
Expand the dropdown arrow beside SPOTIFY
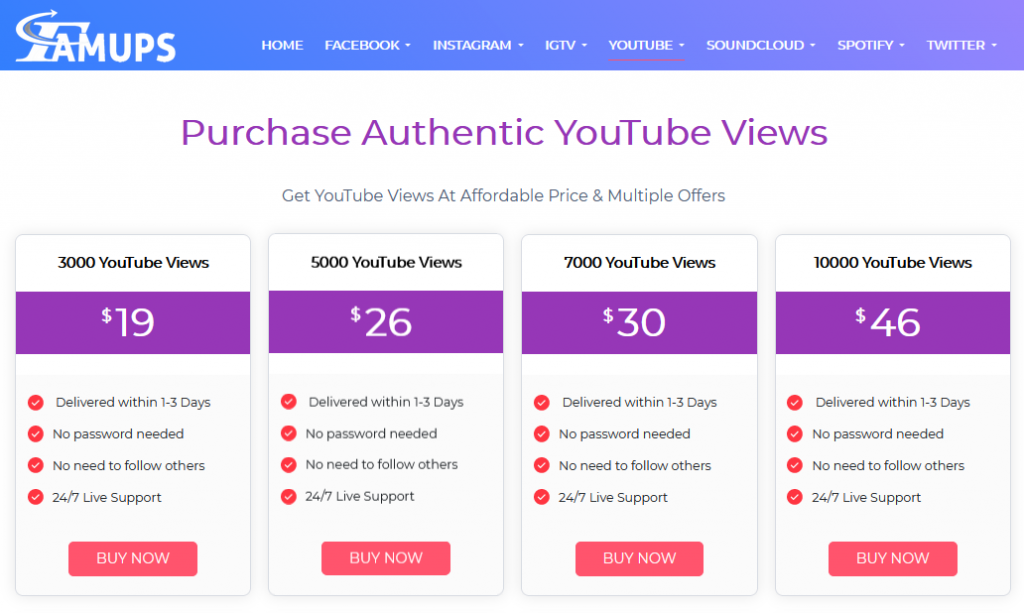tap(901, 46)
